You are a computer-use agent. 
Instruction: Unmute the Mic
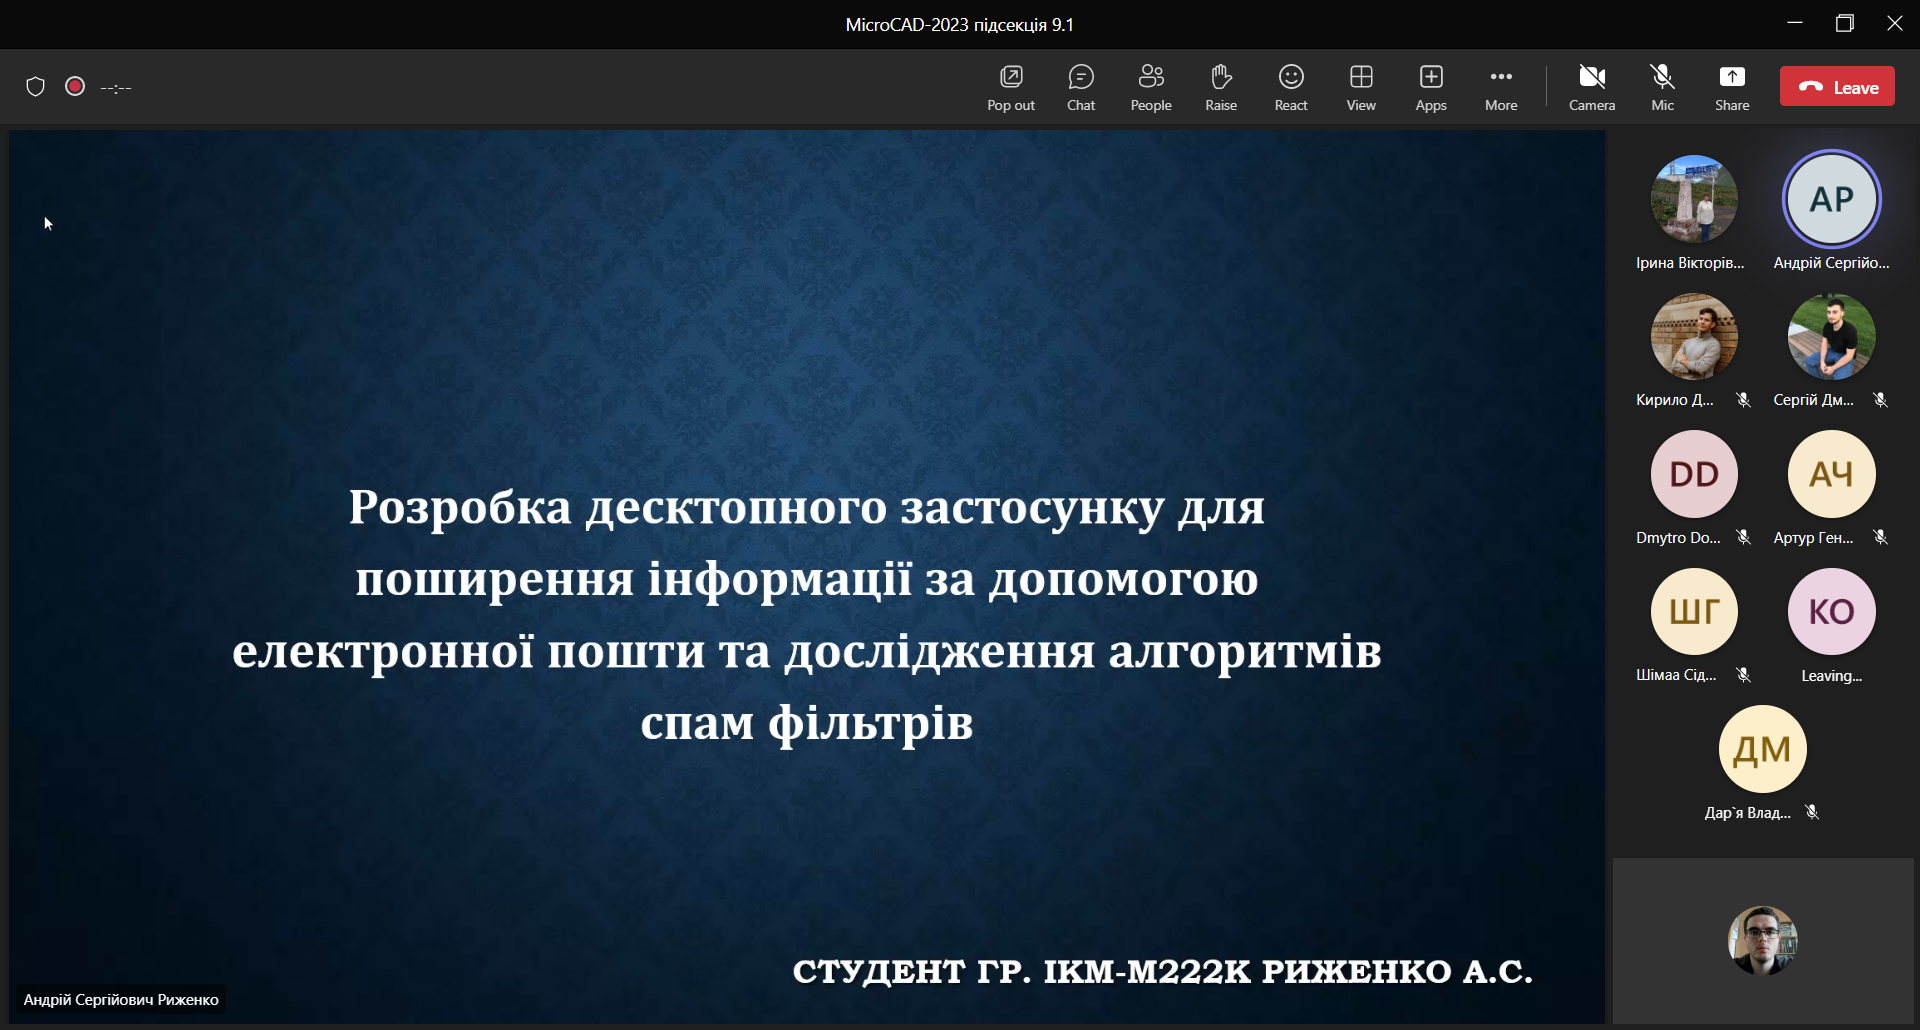pos(1662,87)
